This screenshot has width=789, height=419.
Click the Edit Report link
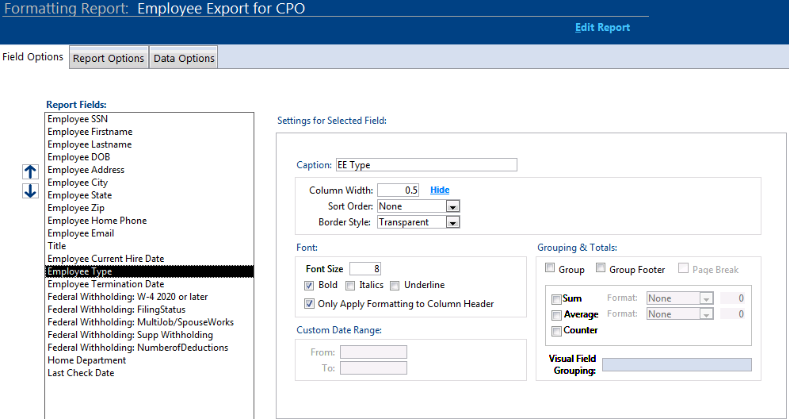pyautogui.click(x=602, y=28)
